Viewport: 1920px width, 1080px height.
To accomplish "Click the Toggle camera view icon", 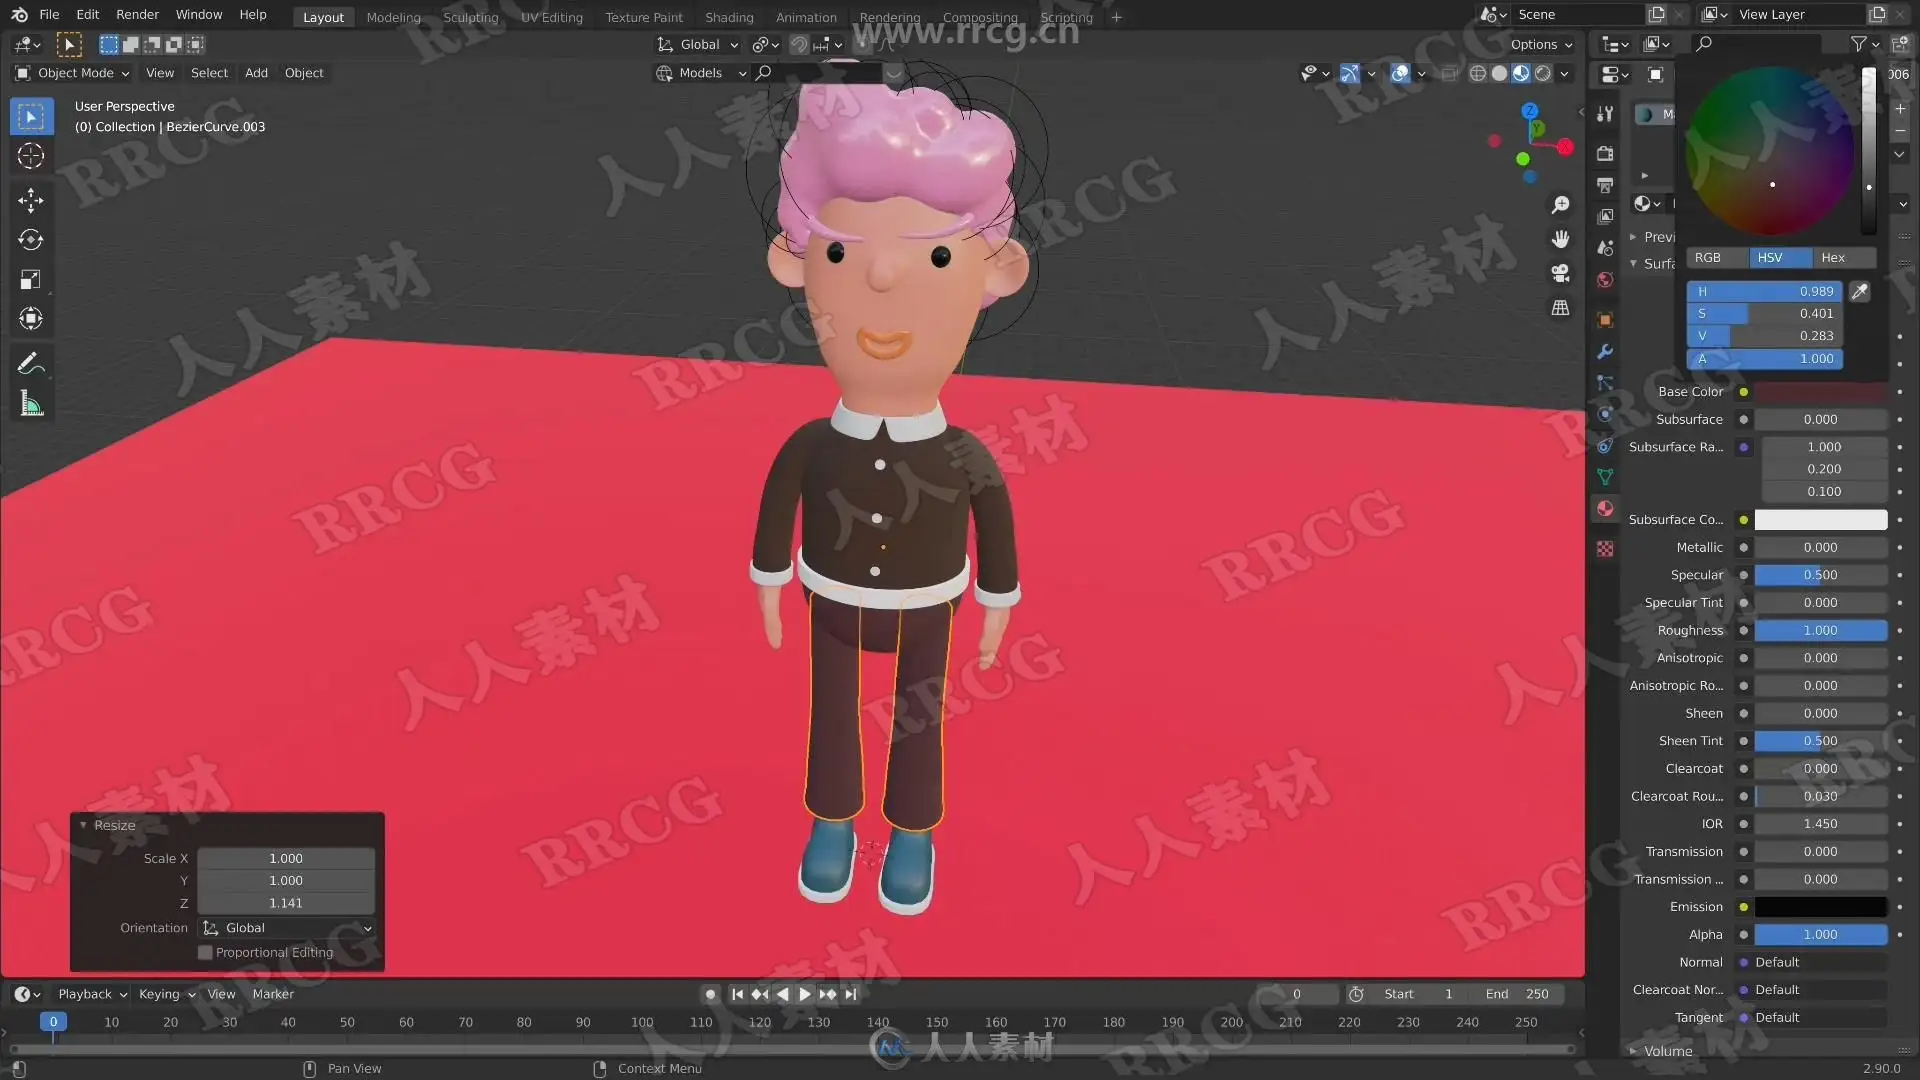I will [x=1560, y=273].
